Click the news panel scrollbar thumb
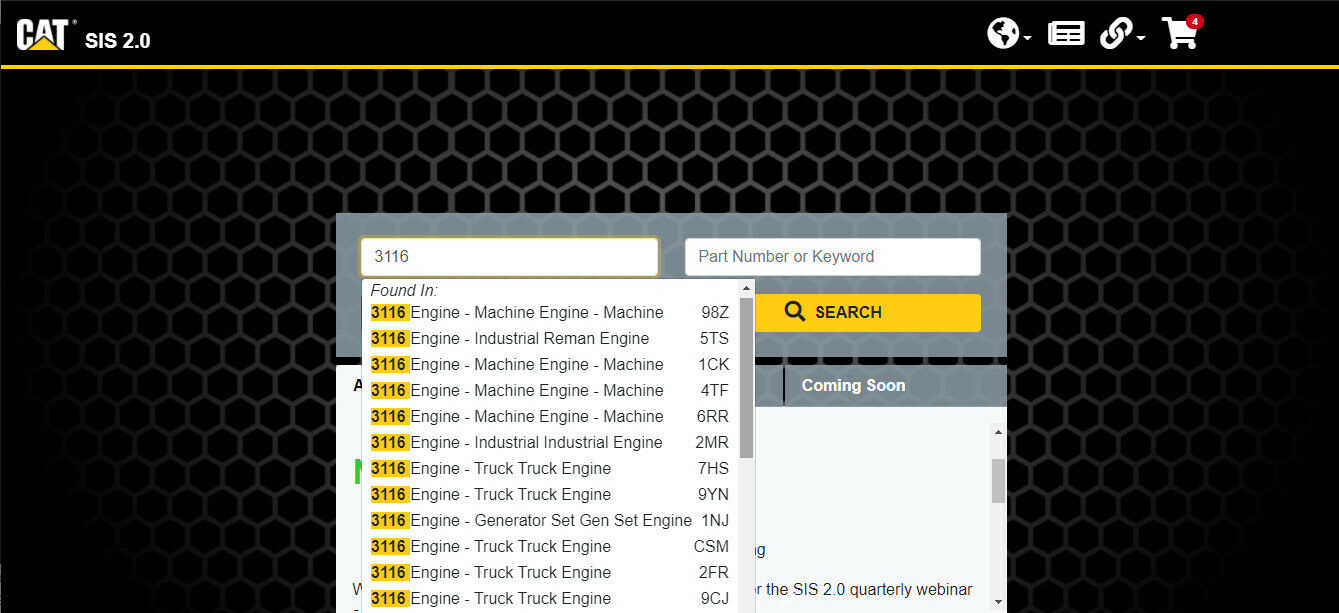The image size is (1339, 613). point(997,480)
